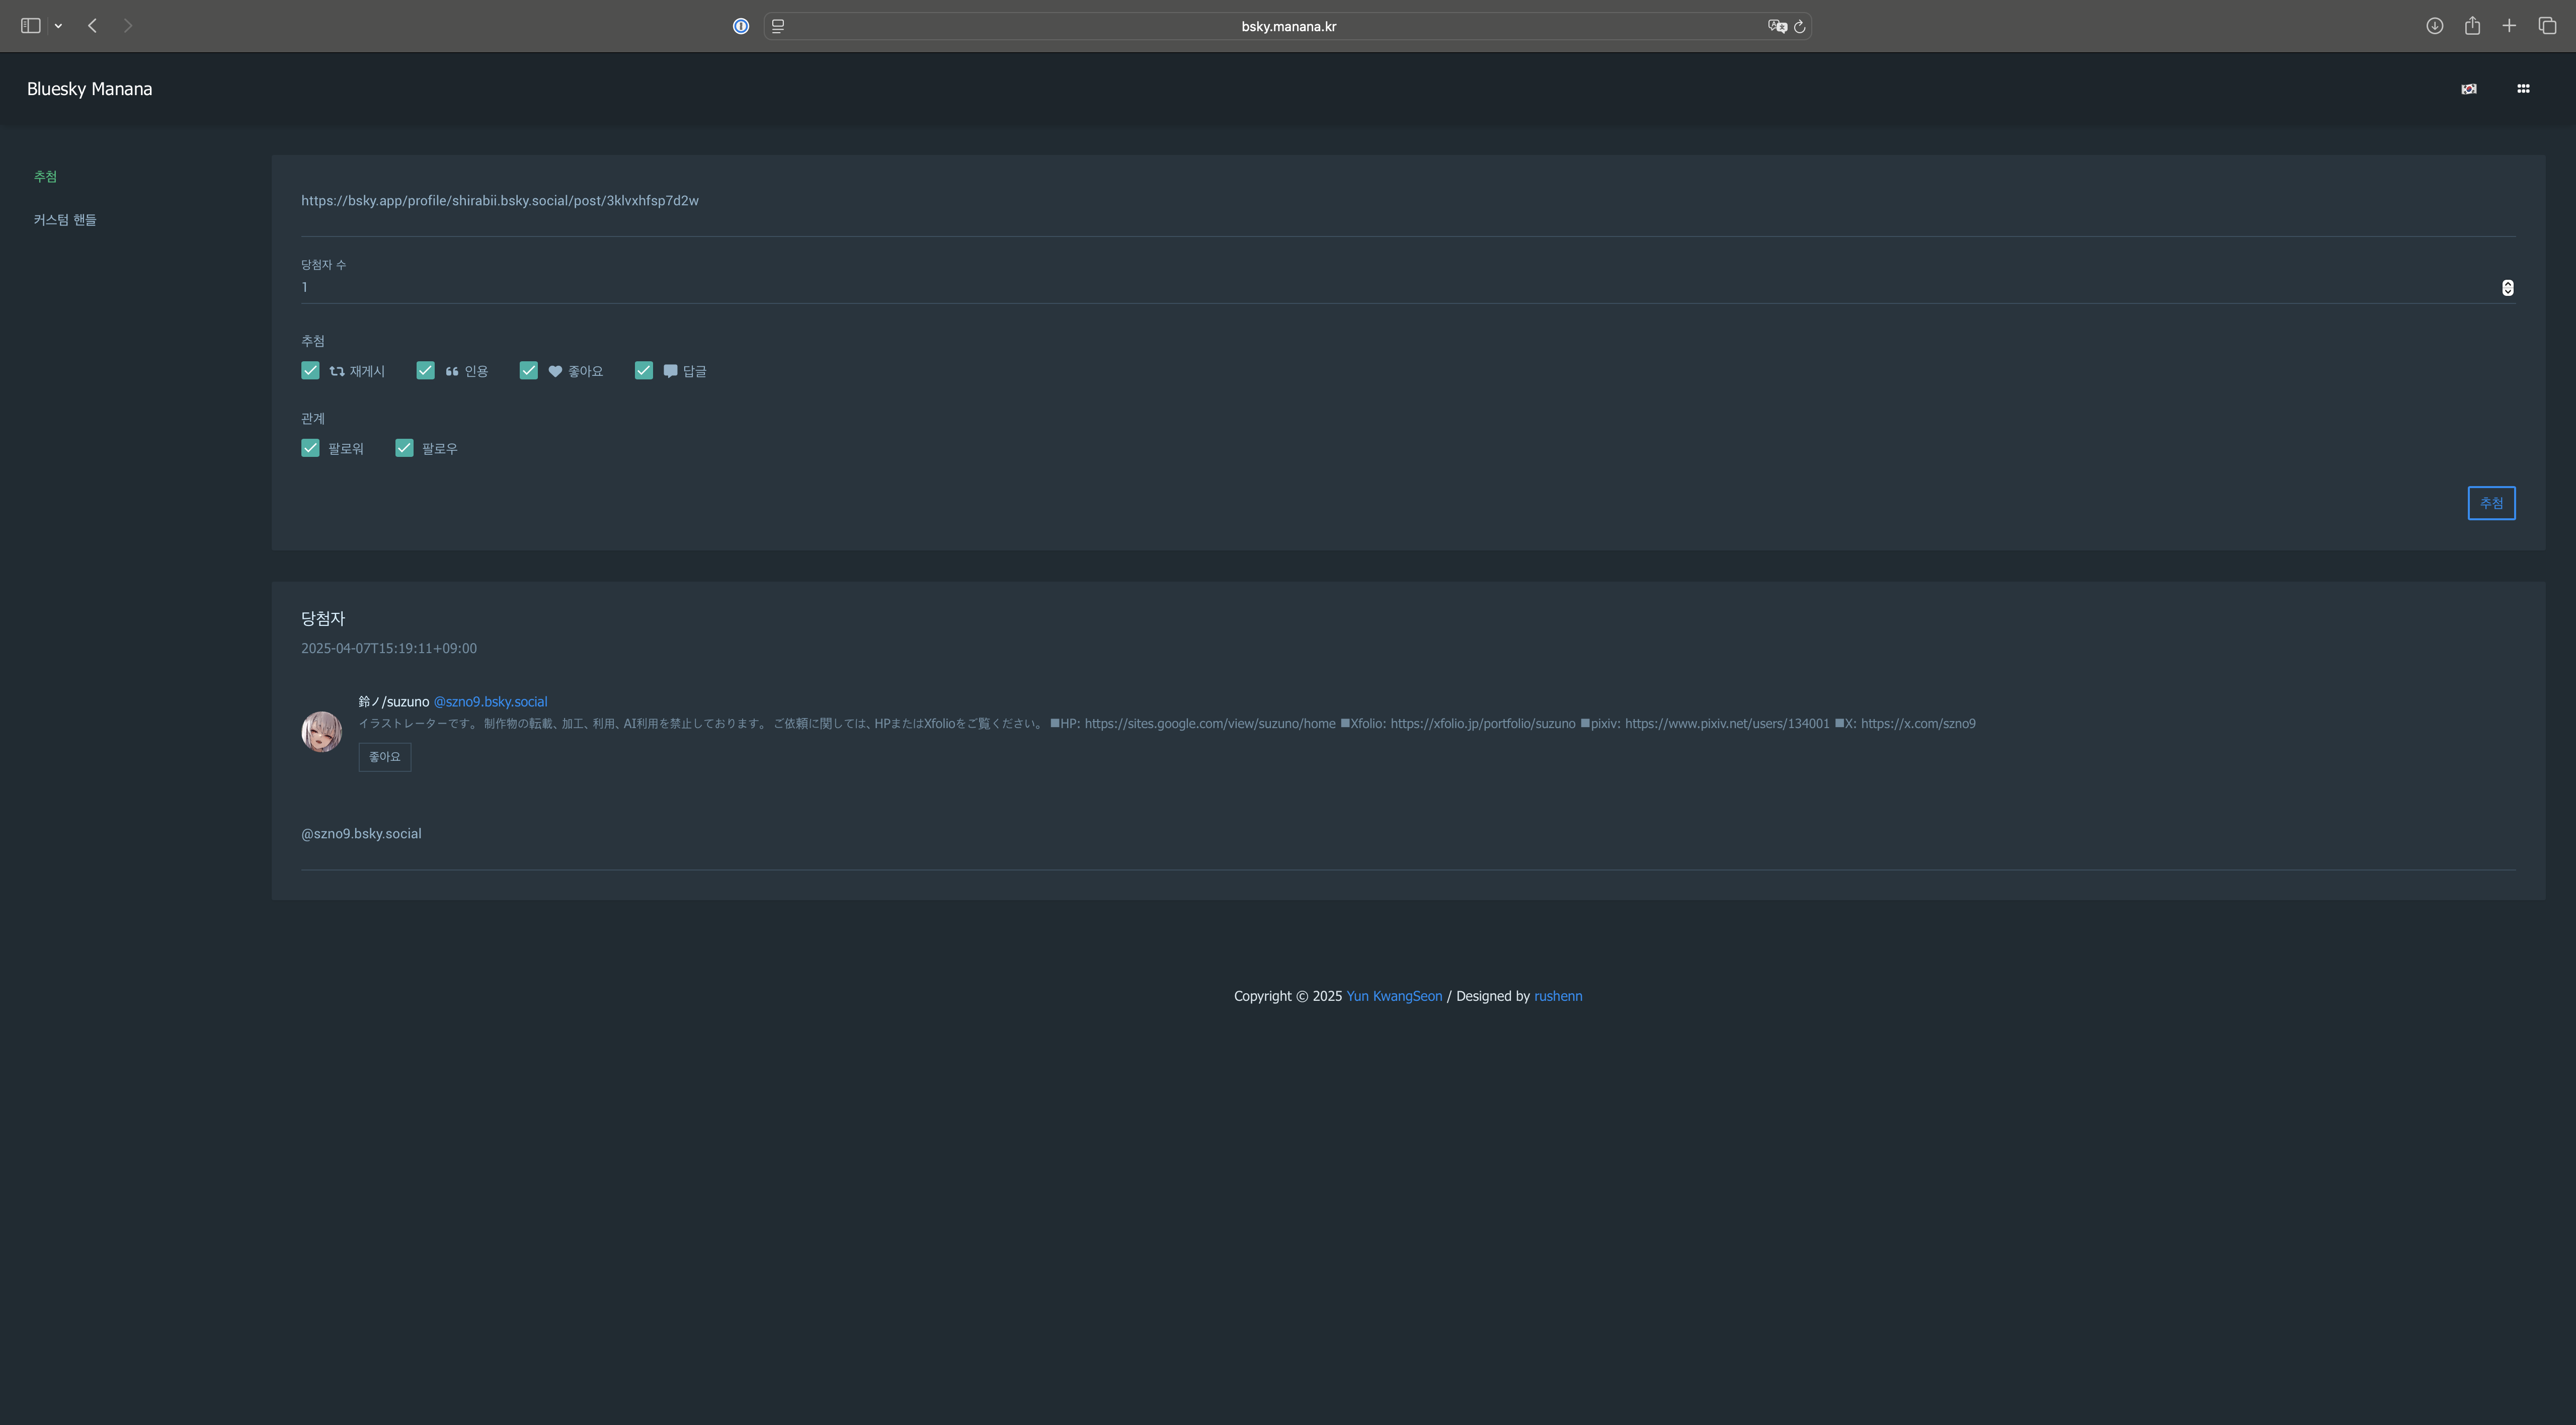
Task: Click the Safari reload page icon
Action: (1800, 27)
